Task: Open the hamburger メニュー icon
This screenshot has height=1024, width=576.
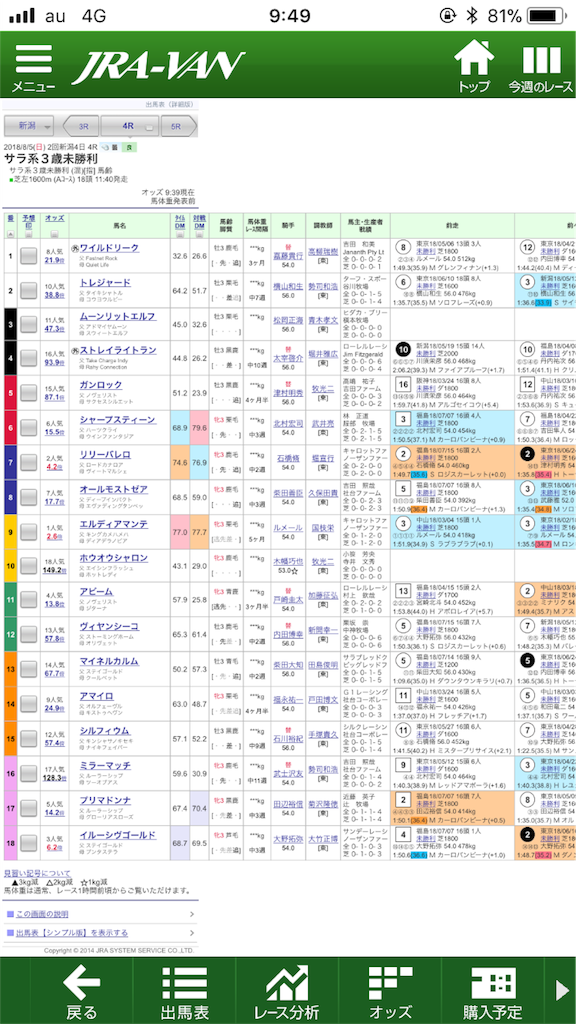Action: (33, 69)
